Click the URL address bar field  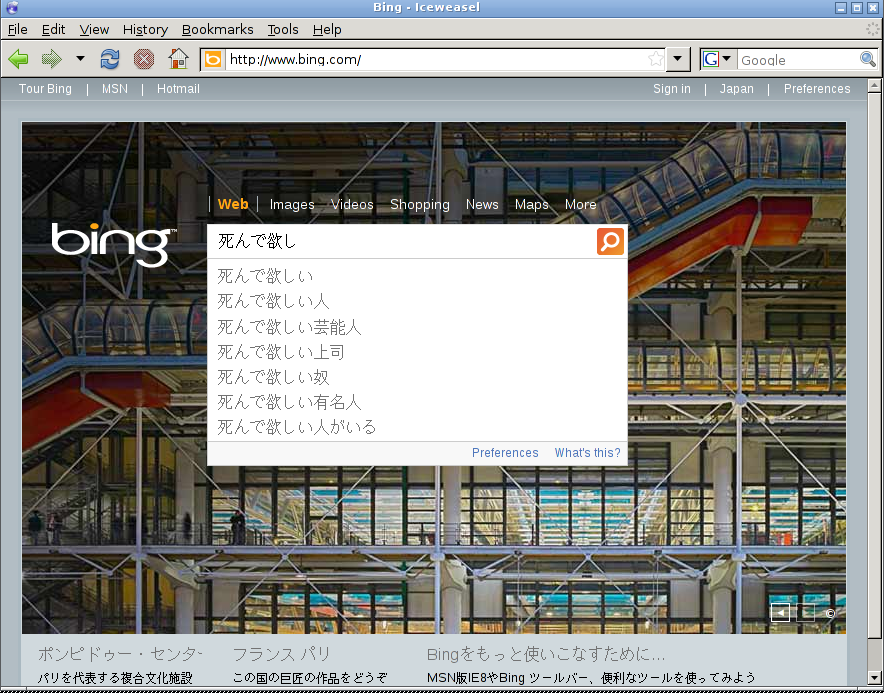(435, 59)
